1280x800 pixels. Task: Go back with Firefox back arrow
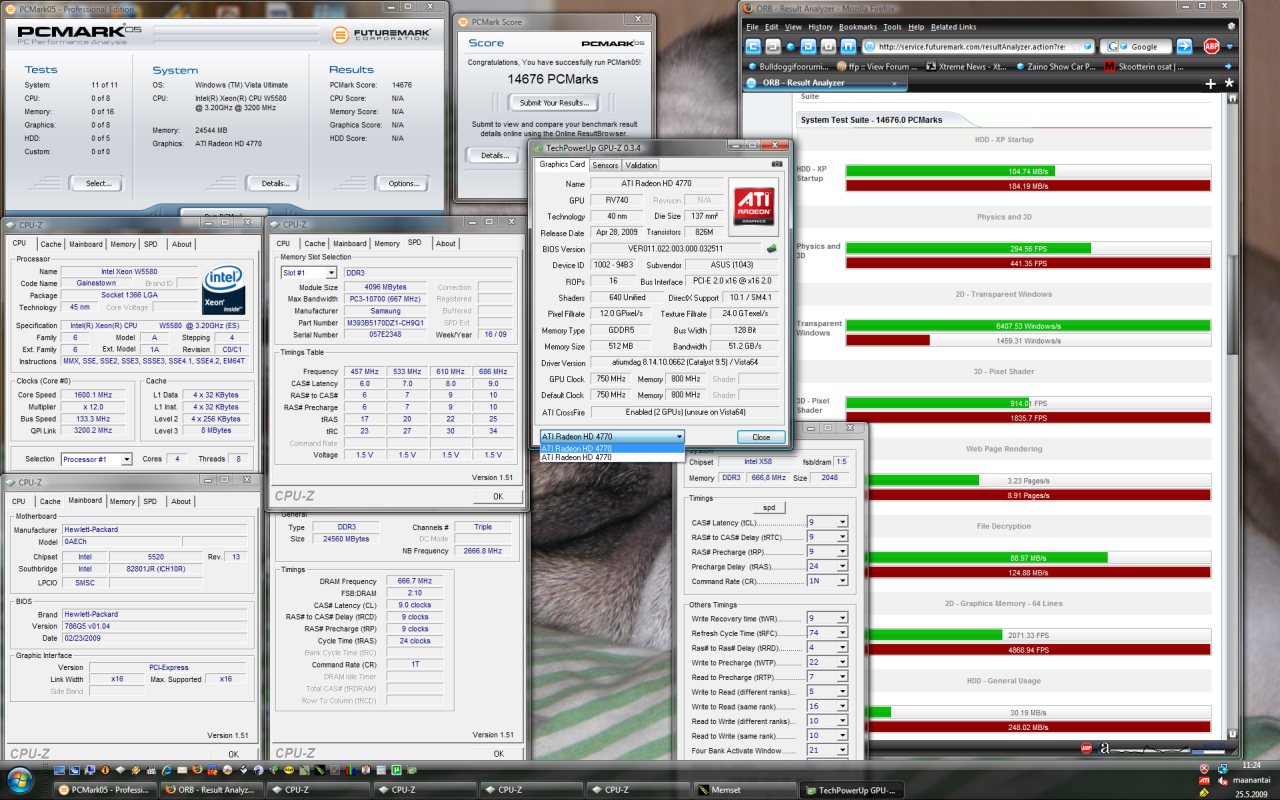coord(753,47)
